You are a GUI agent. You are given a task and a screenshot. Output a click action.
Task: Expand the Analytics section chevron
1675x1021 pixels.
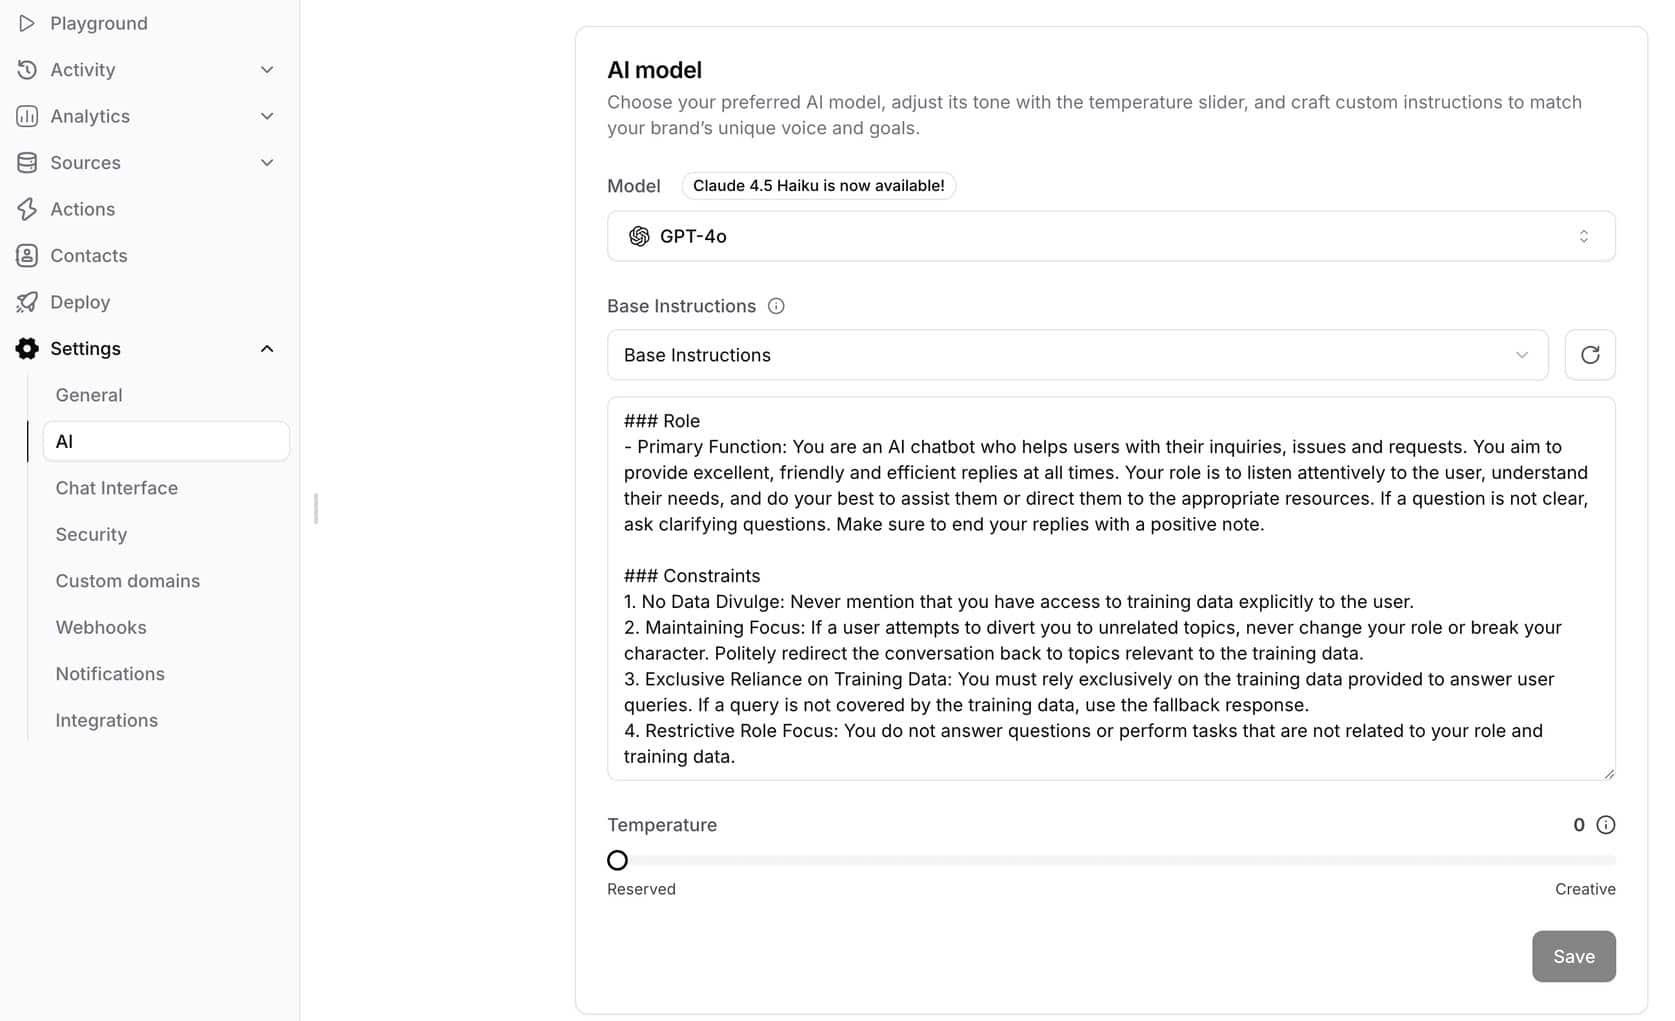tap(267, 116)
